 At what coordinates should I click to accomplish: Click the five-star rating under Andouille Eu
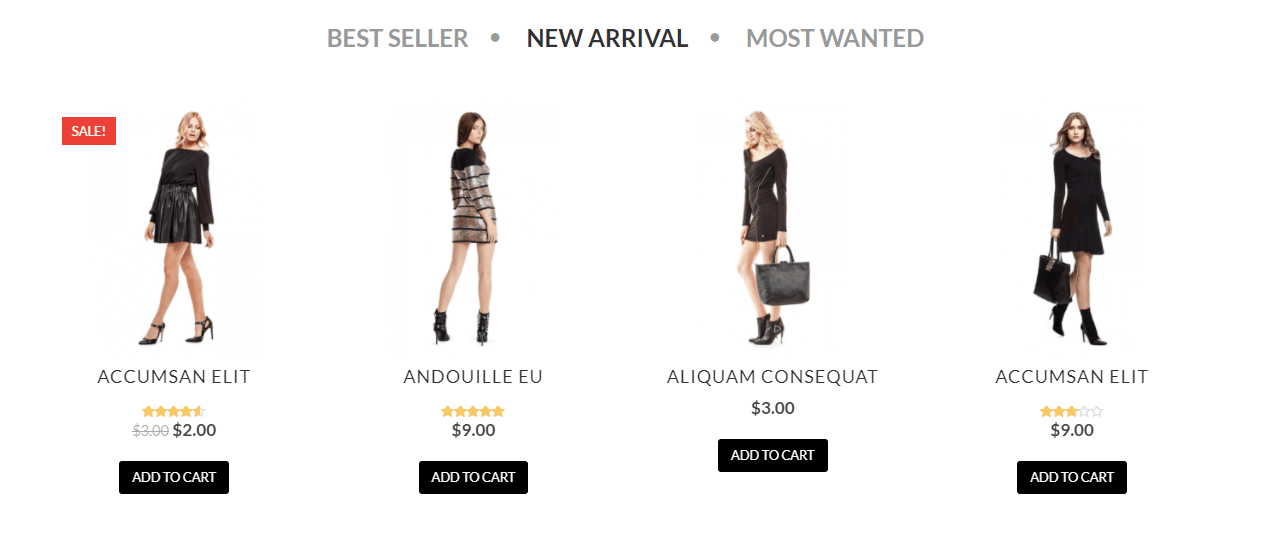point(473,411)
